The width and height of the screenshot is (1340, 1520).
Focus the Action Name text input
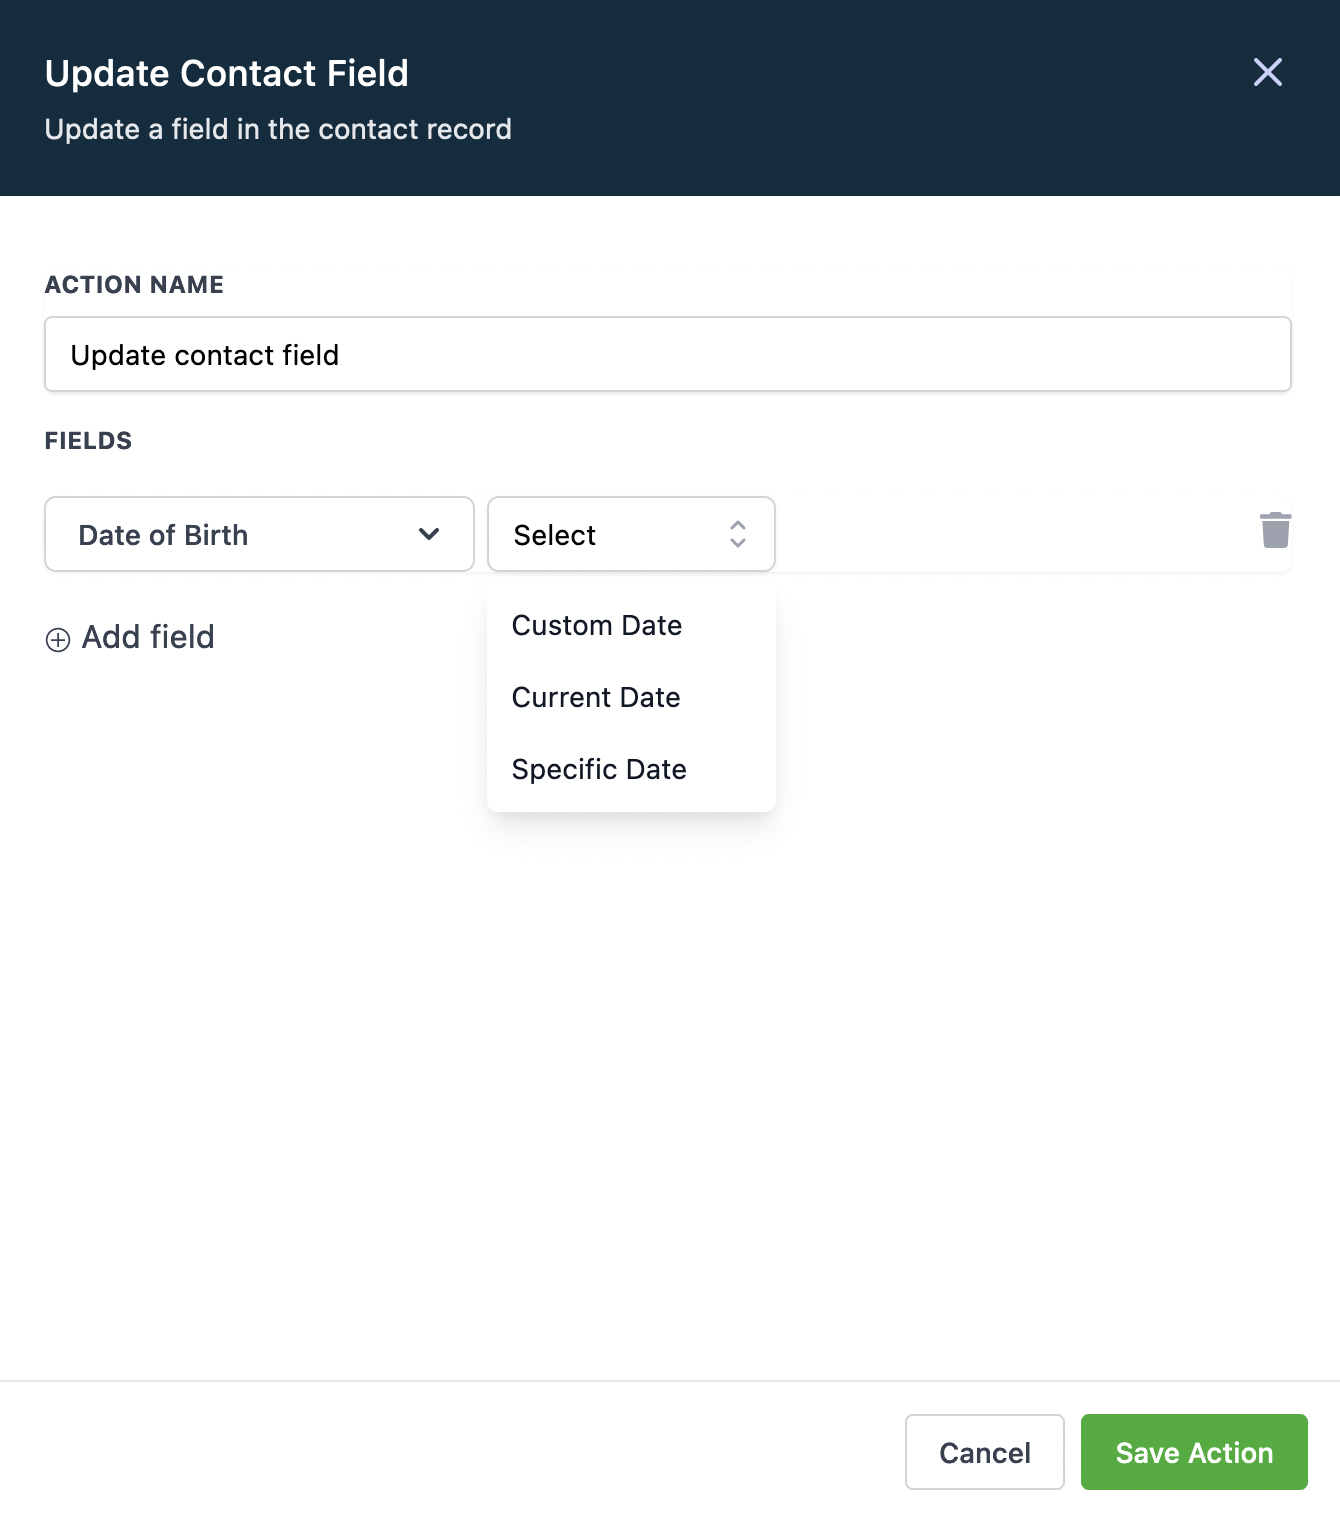point(667,355)
